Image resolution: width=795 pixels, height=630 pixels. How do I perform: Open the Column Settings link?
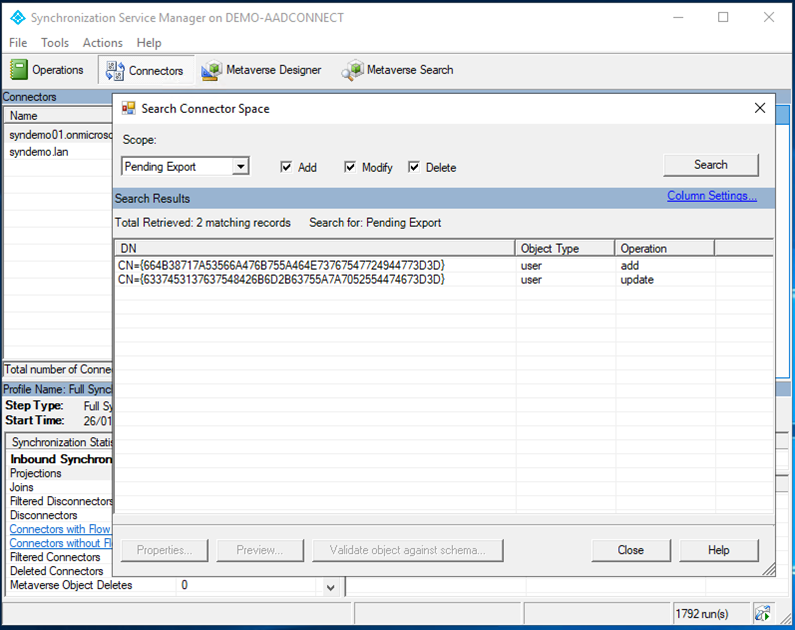coord(711,196)
